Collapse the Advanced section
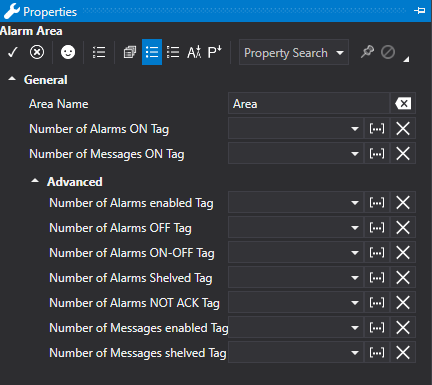432x385 pixels. pyautogui.click(x=35, y=181)
